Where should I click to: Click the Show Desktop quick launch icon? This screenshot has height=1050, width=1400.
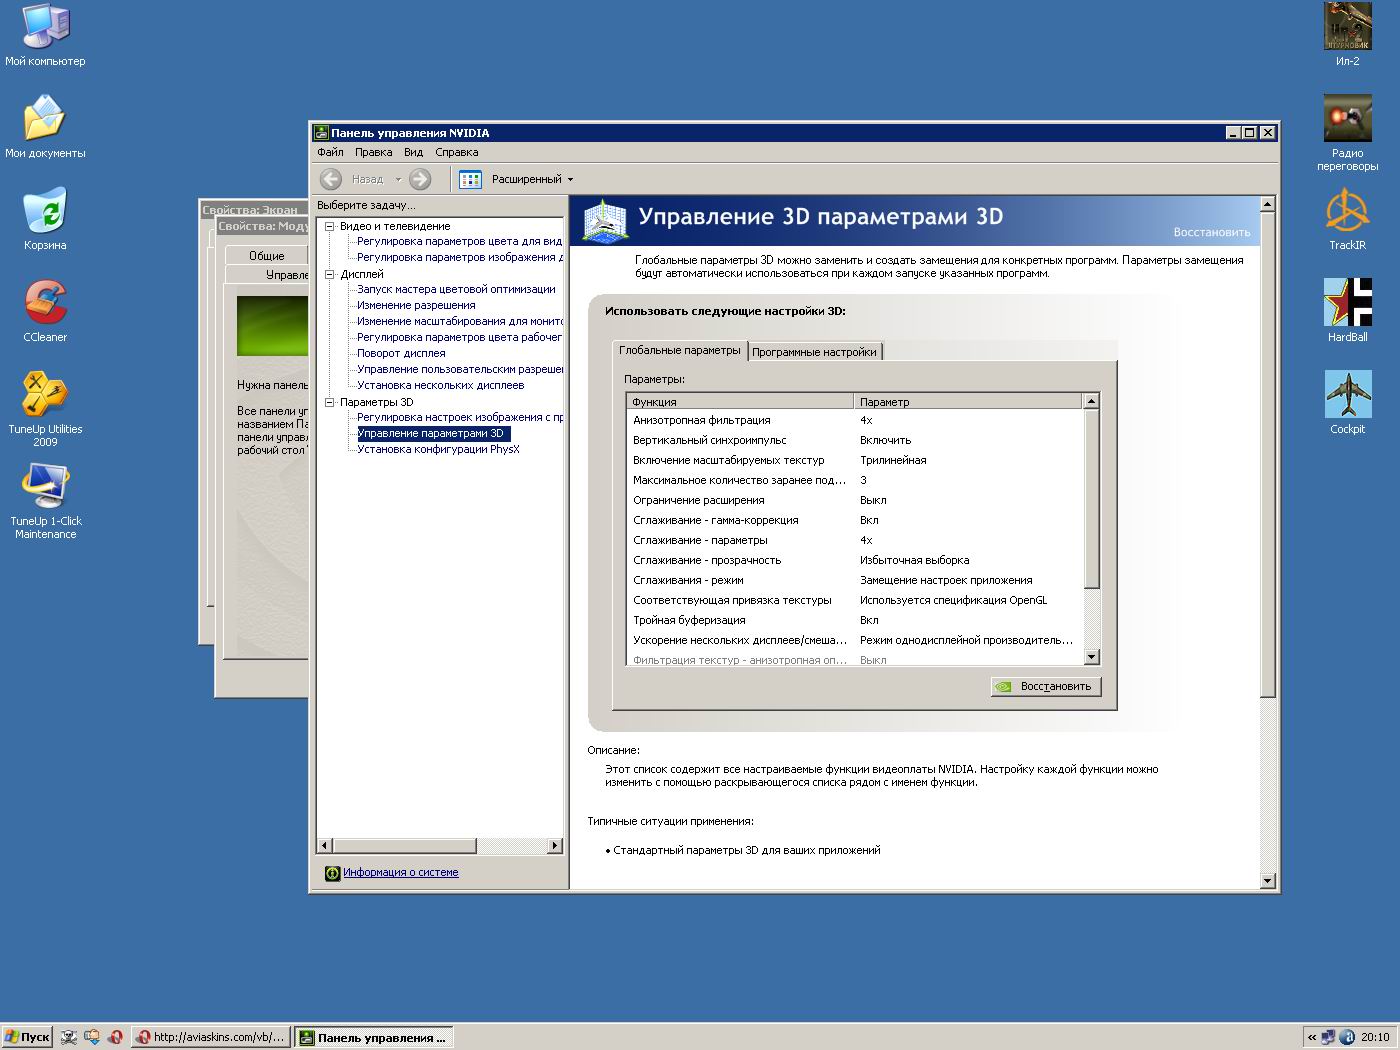tap(92, 1037)
